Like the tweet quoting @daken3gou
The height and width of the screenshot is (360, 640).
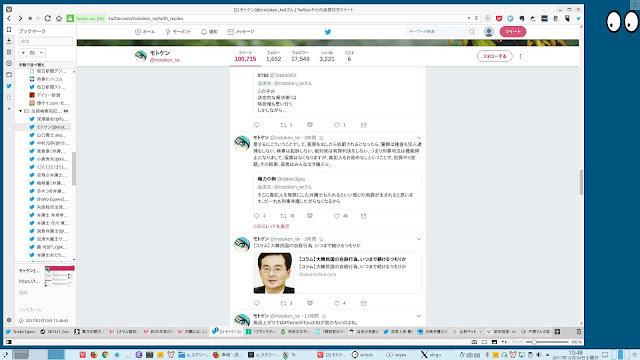coord(337,216)
